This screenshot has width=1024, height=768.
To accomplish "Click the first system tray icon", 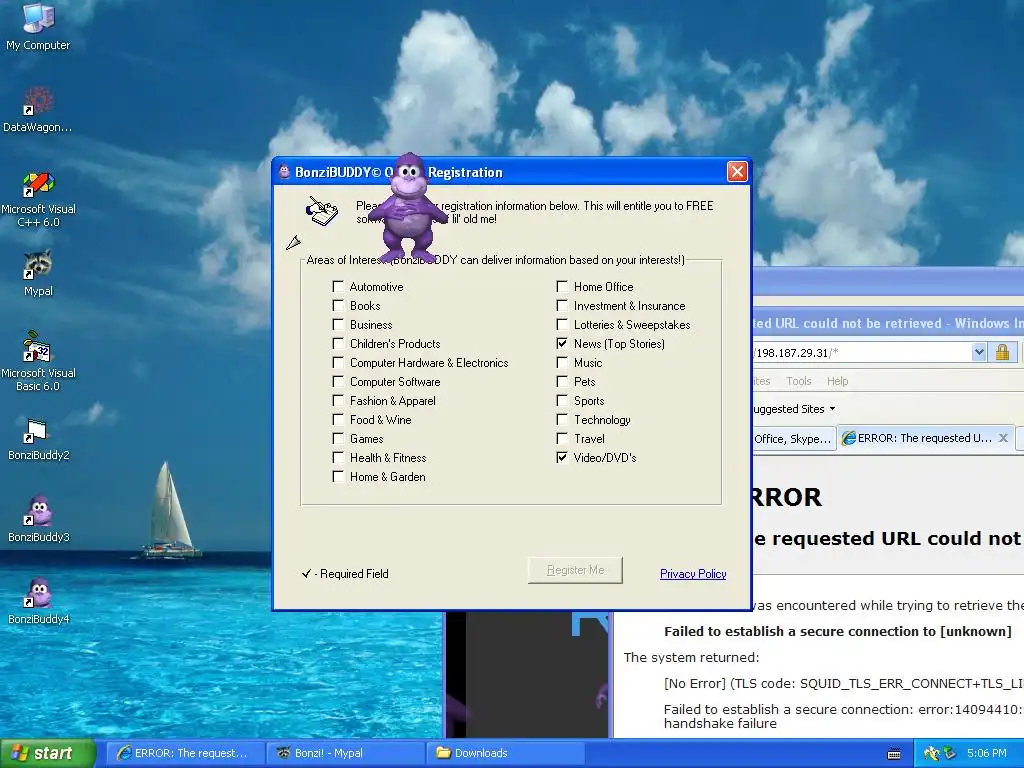I will click(932, 754).
